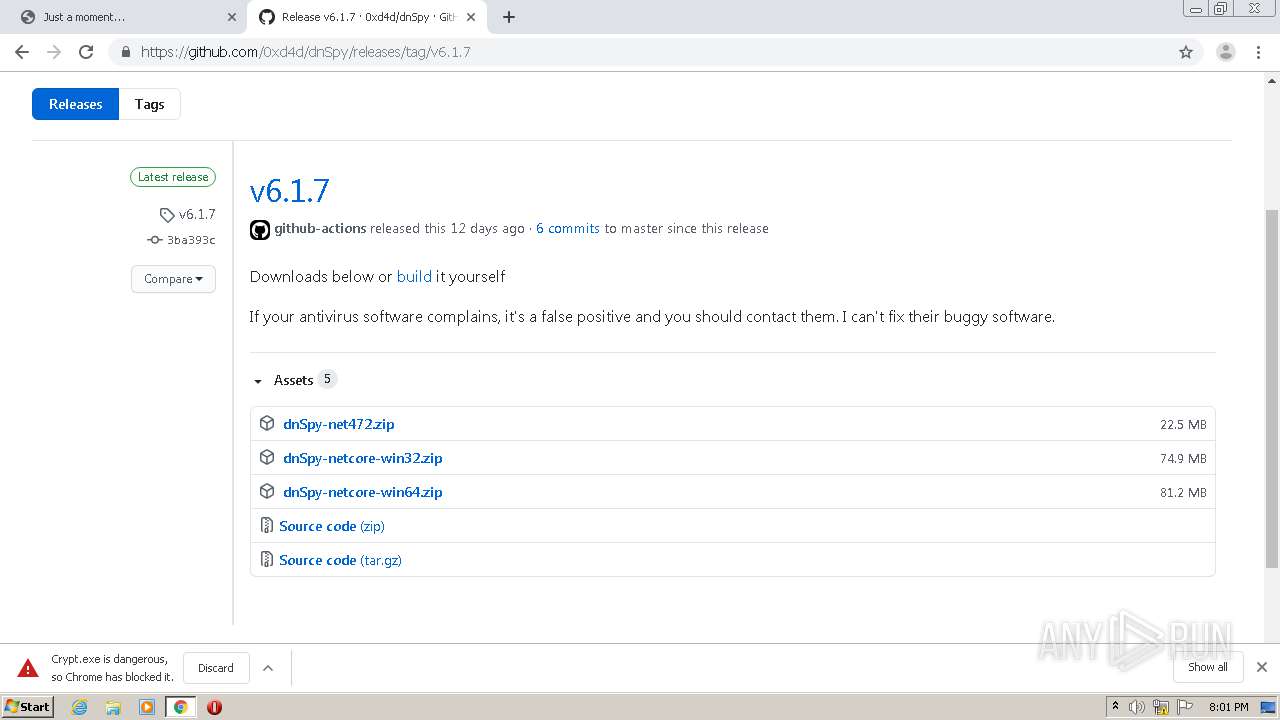Download Source code (tar.gz)
1280x720 pixels.
[340, 560]
